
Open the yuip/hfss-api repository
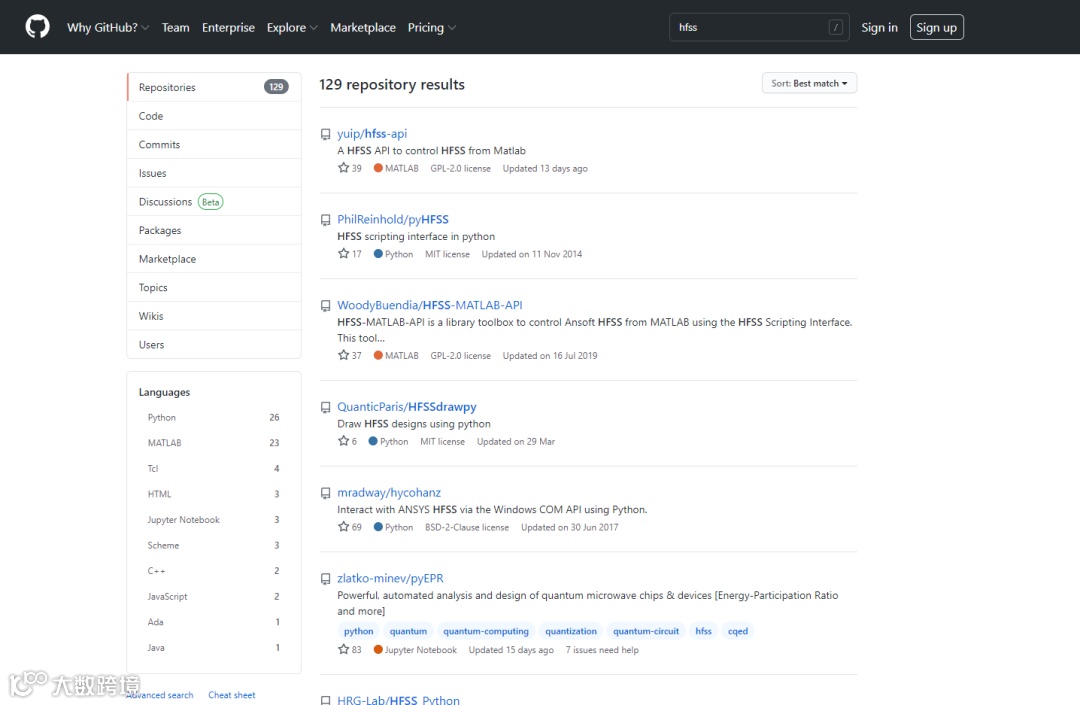point(372,134)
